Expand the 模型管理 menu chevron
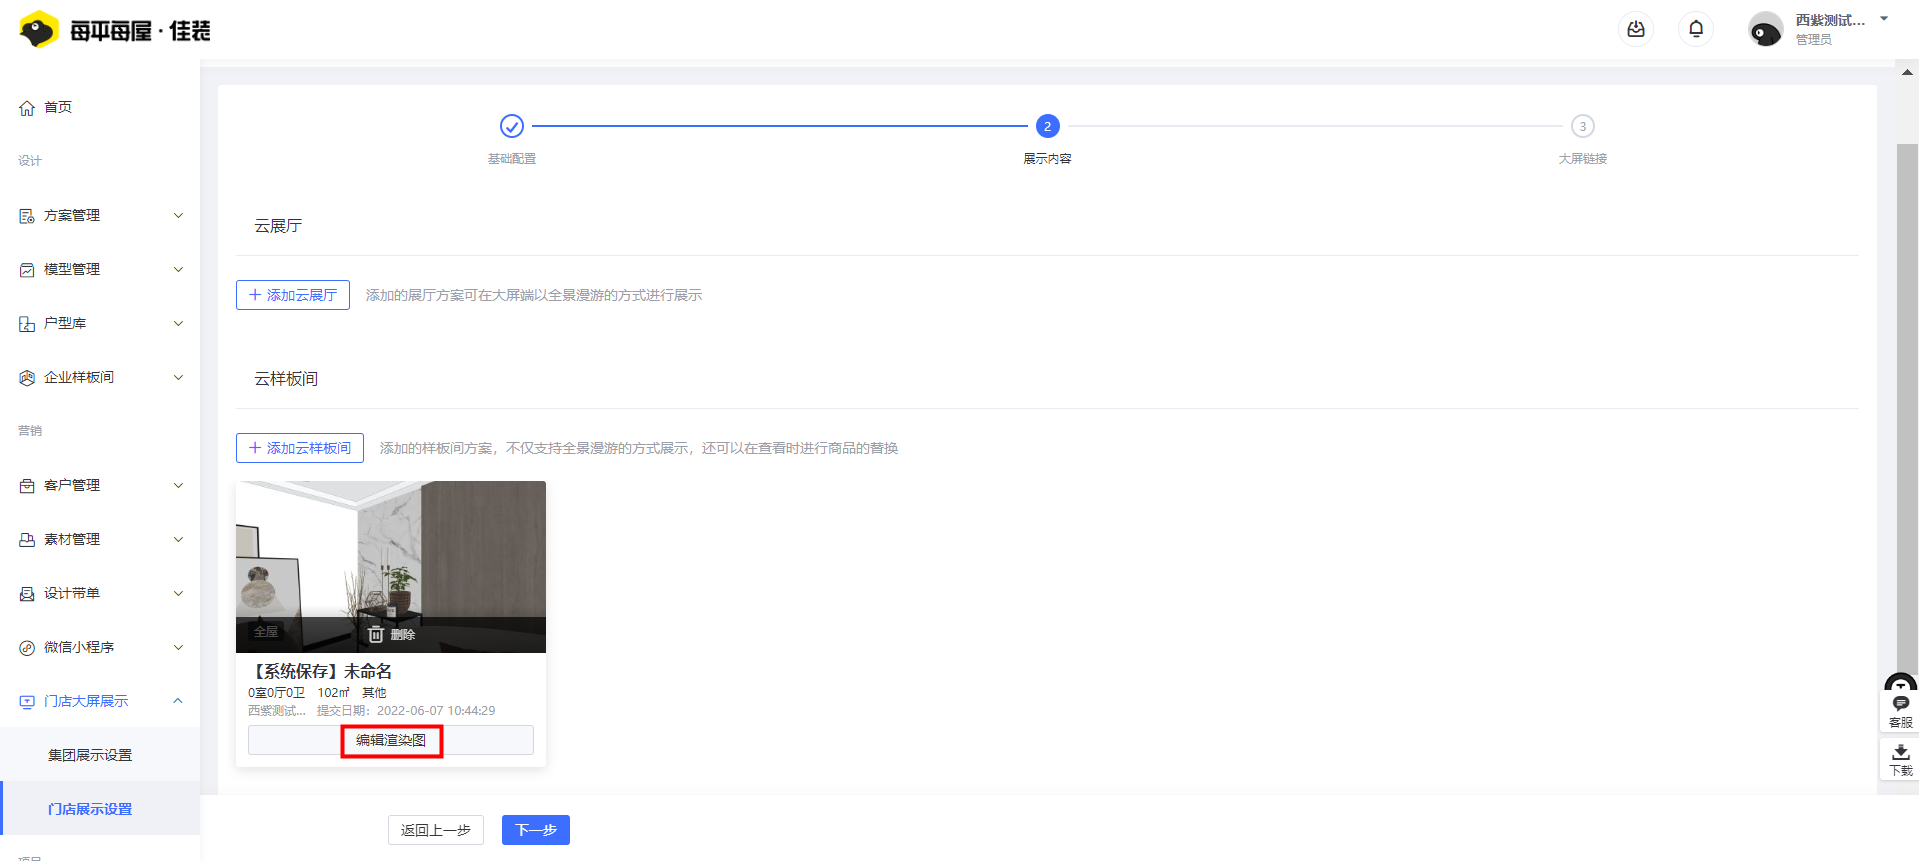This screenshot has height=861, width=1919. (x=178, y=270)
